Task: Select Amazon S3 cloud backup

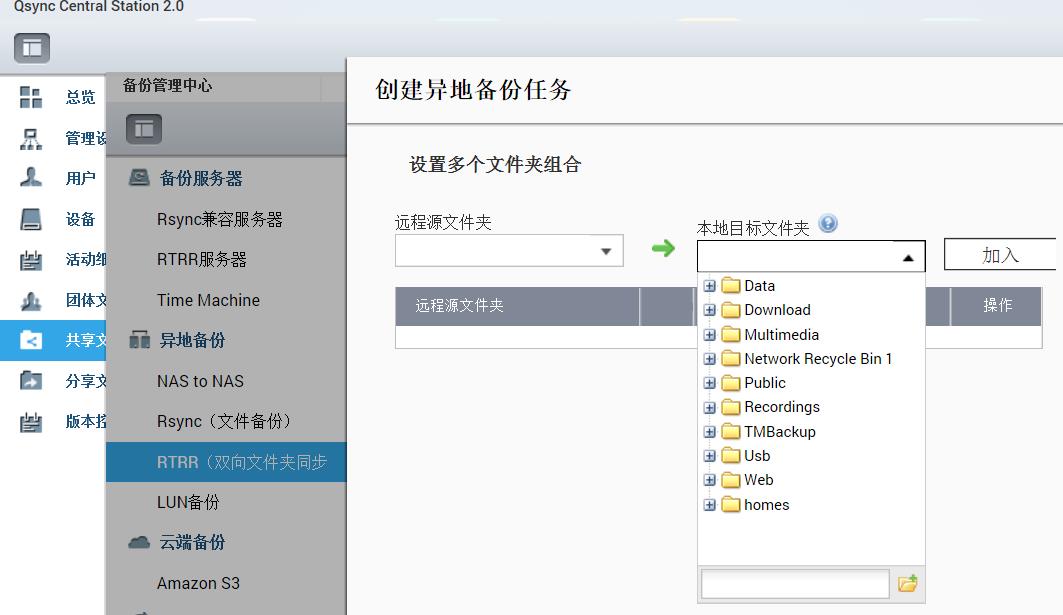Action: tap(198, 583)
